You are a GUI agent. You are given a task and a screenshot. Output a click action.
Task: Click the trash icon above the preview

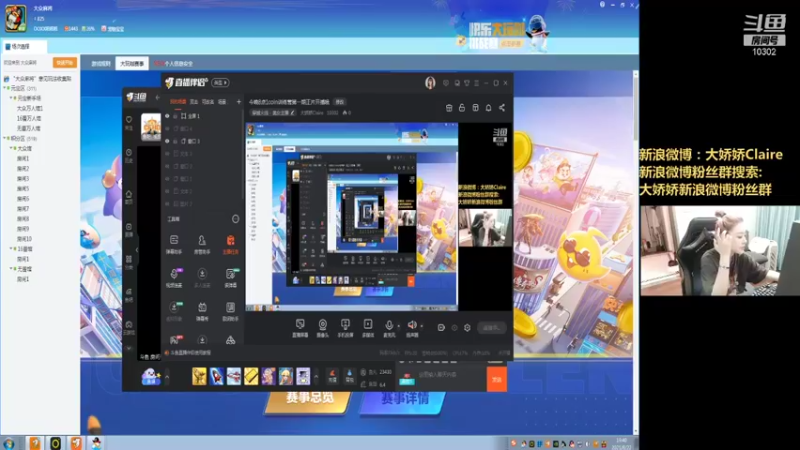(449, 108)
